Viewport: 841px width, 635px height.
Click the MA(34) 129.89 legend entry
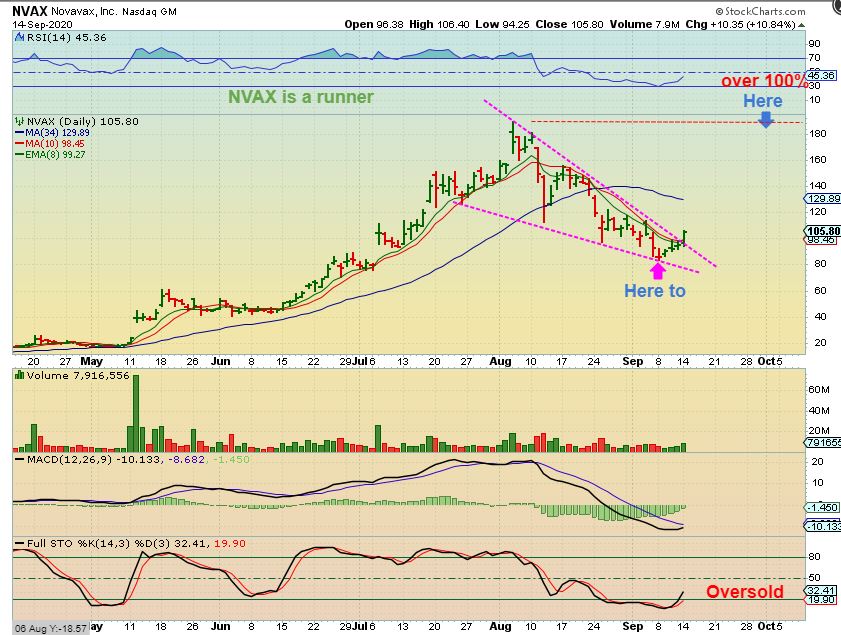click(x=53, y=132)
